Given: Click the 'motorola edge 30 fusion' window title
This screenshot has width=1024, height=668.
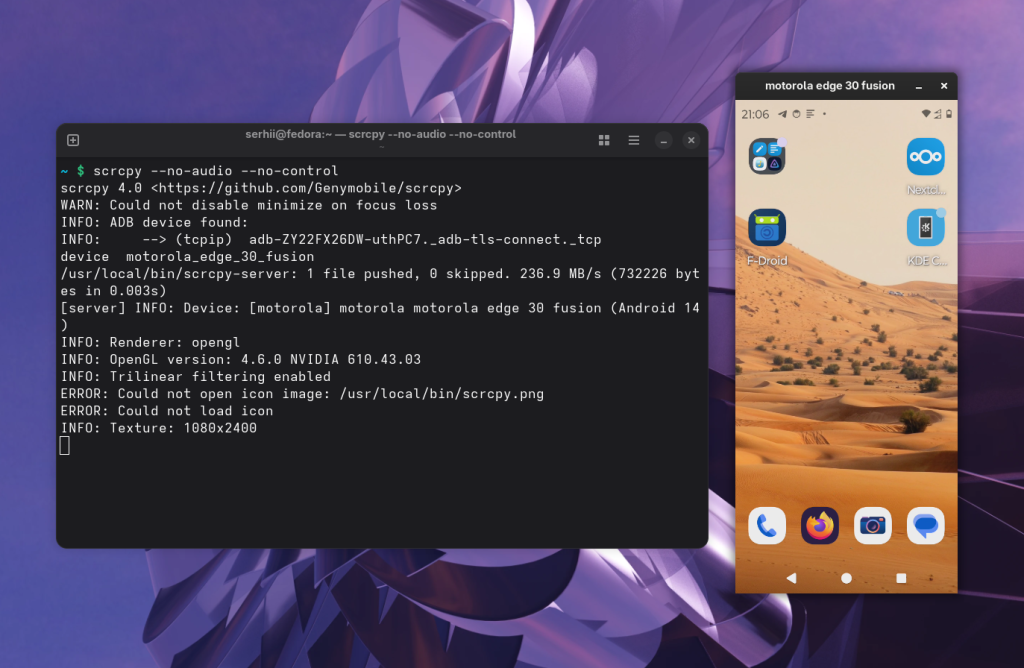Looking at the screenshot, I should (829, 86).
